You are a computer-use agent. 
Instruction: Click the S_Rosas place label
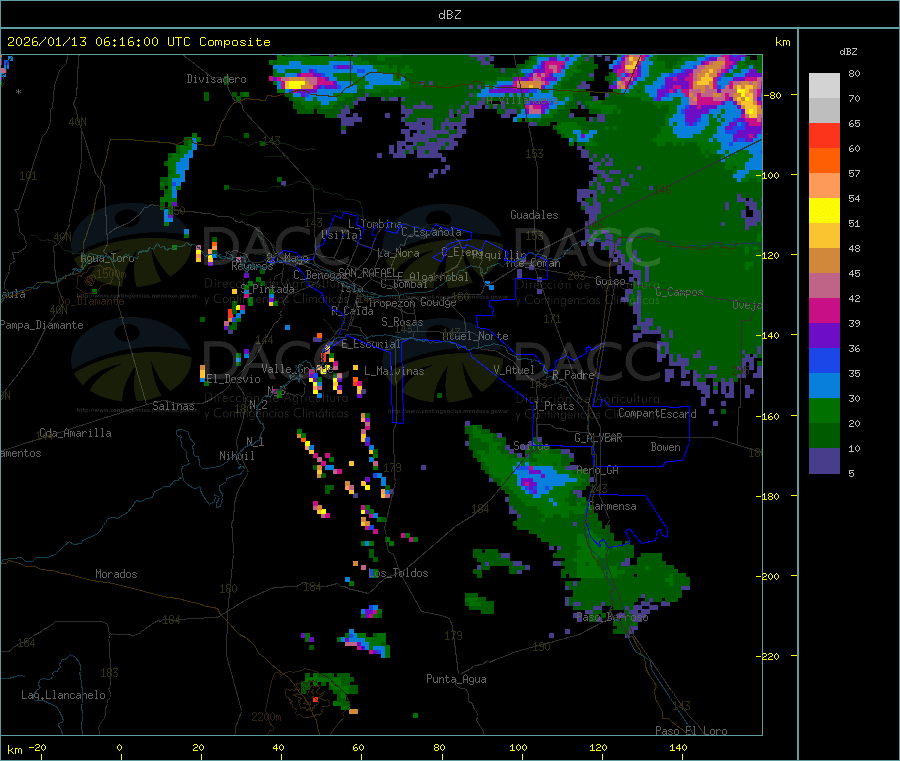pyautogui.click(x=402, y=322)
